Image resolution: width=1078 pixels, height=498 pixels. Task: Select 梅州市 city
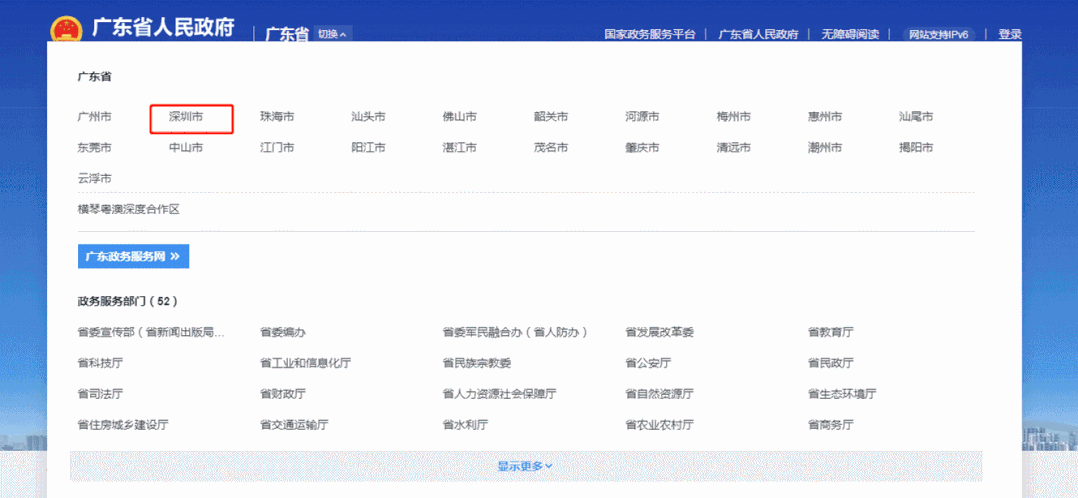(734, 117)
